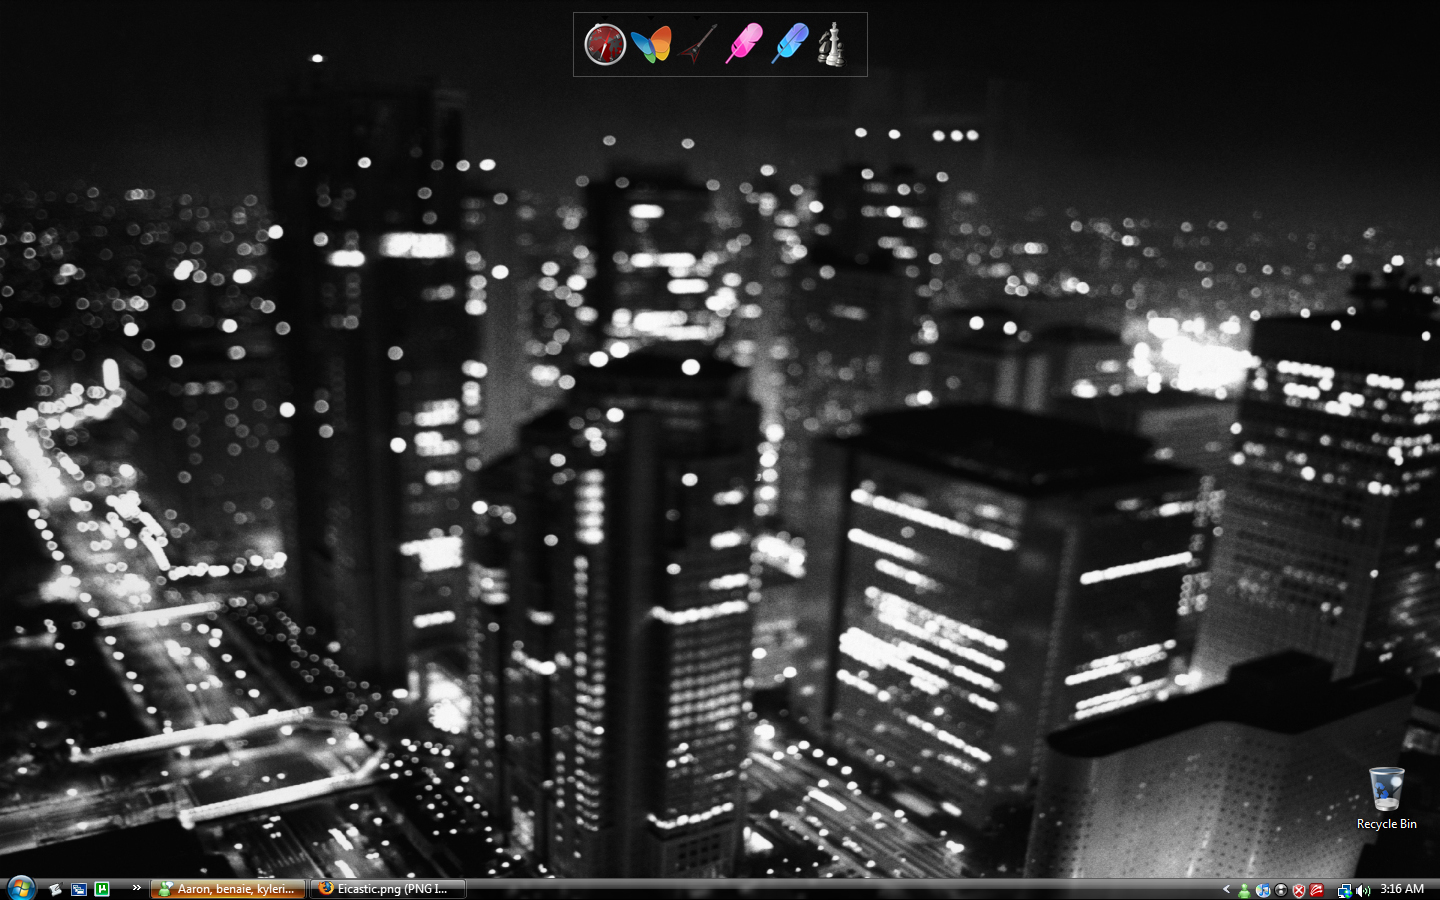
Task: Show hidden system tray icons arrow
Action: pyautogui.click(x=1226, y=889)
